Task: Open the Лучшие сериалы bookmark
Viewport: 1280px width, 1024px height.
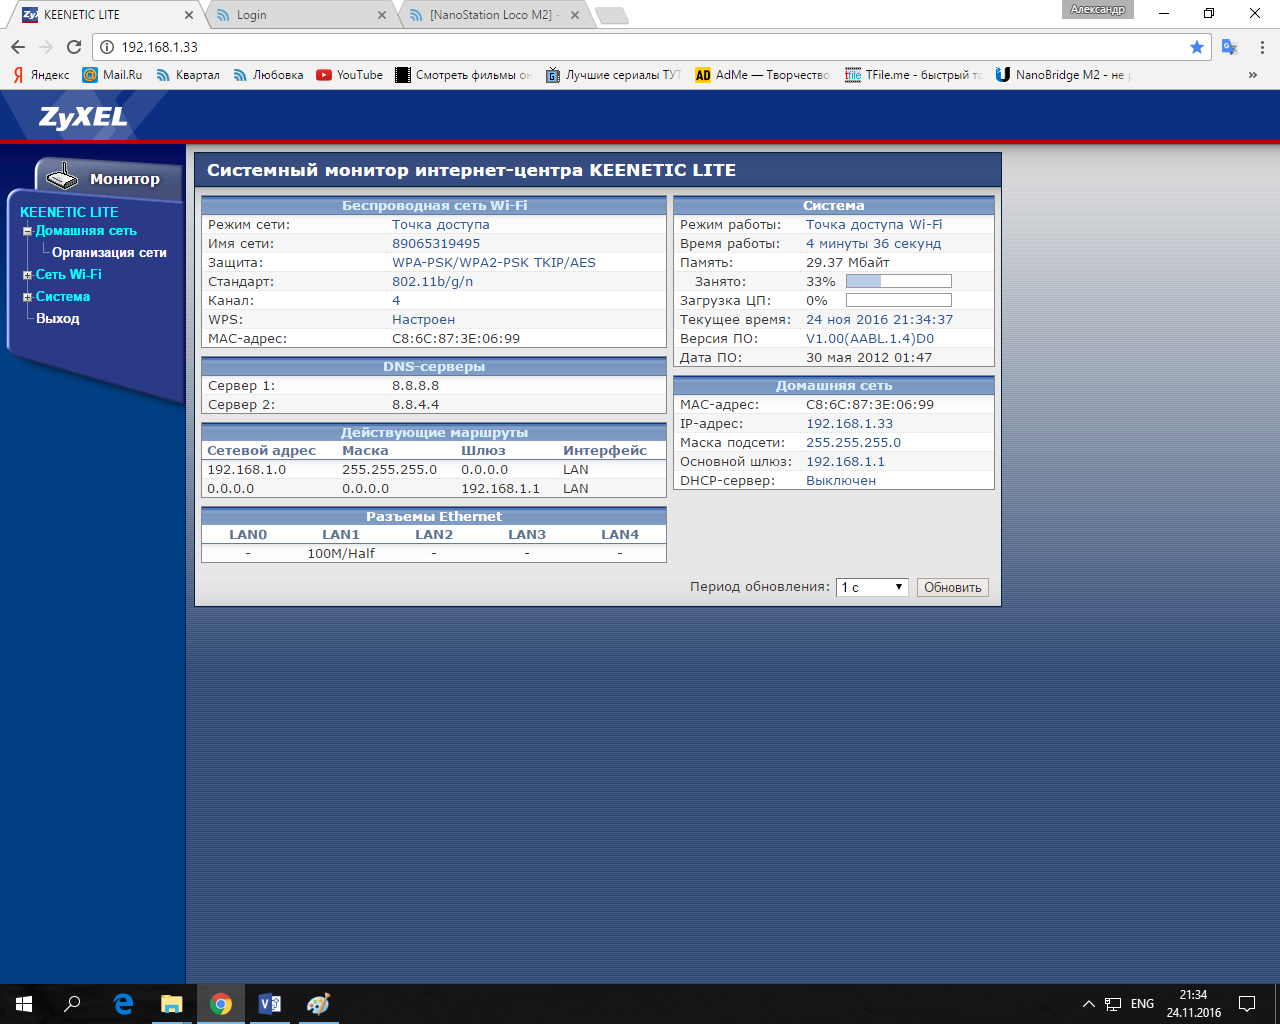Action: click(x=613, y=75)
